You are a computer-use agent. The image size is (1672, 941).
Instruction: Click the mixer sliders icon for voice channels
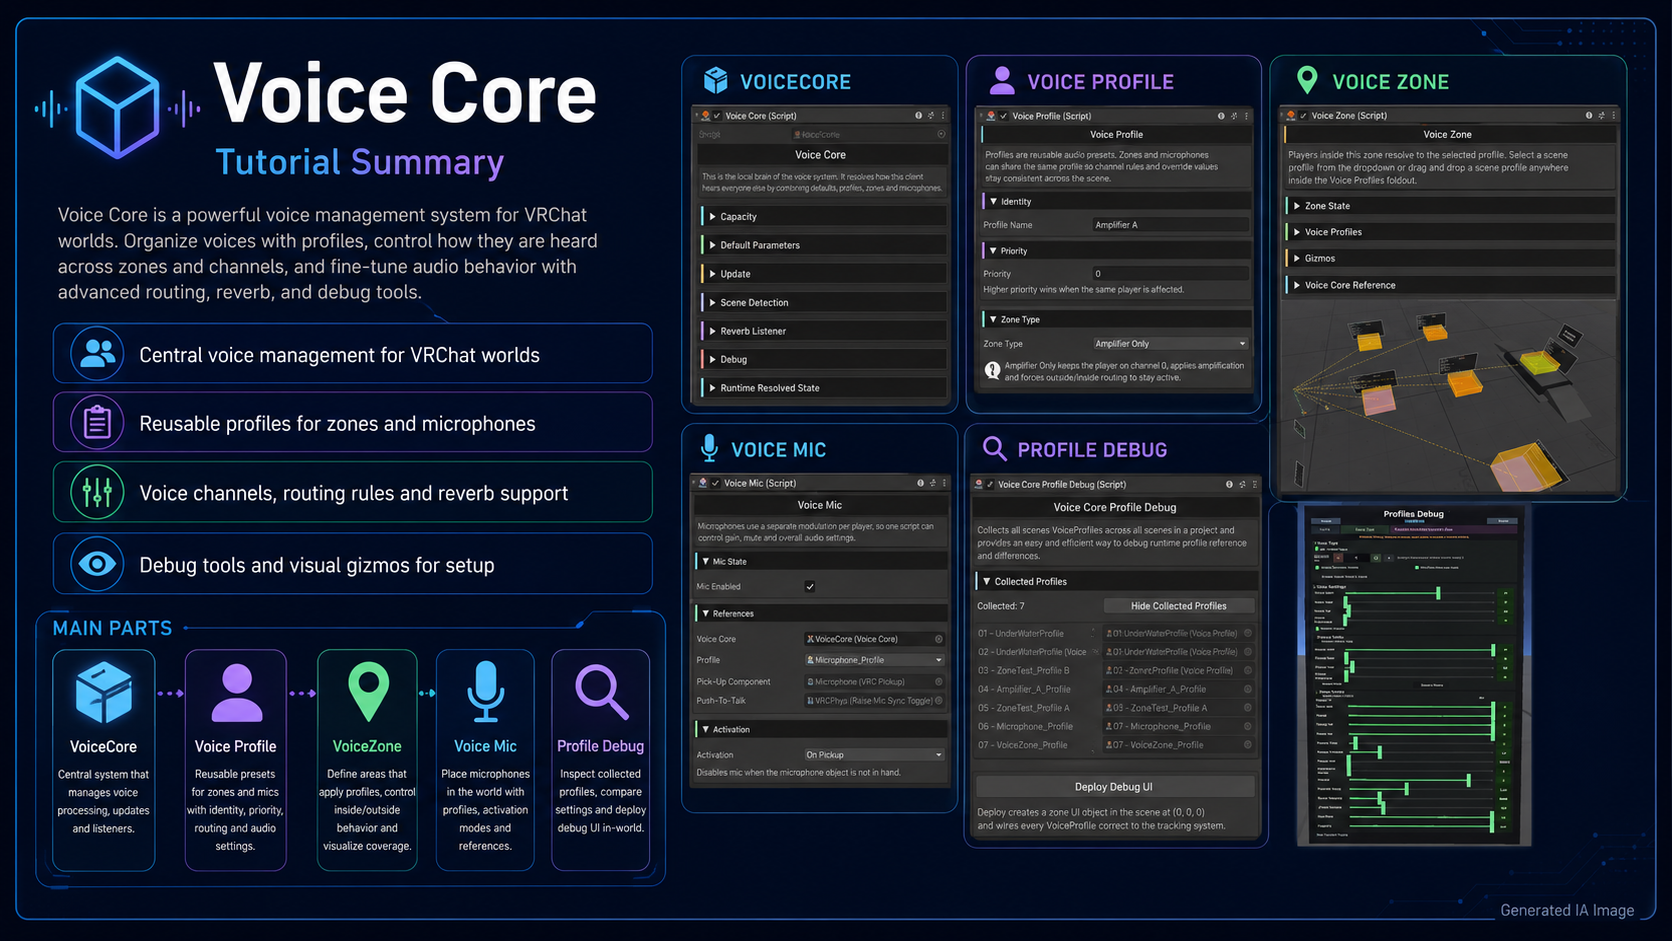pos(97,492)
